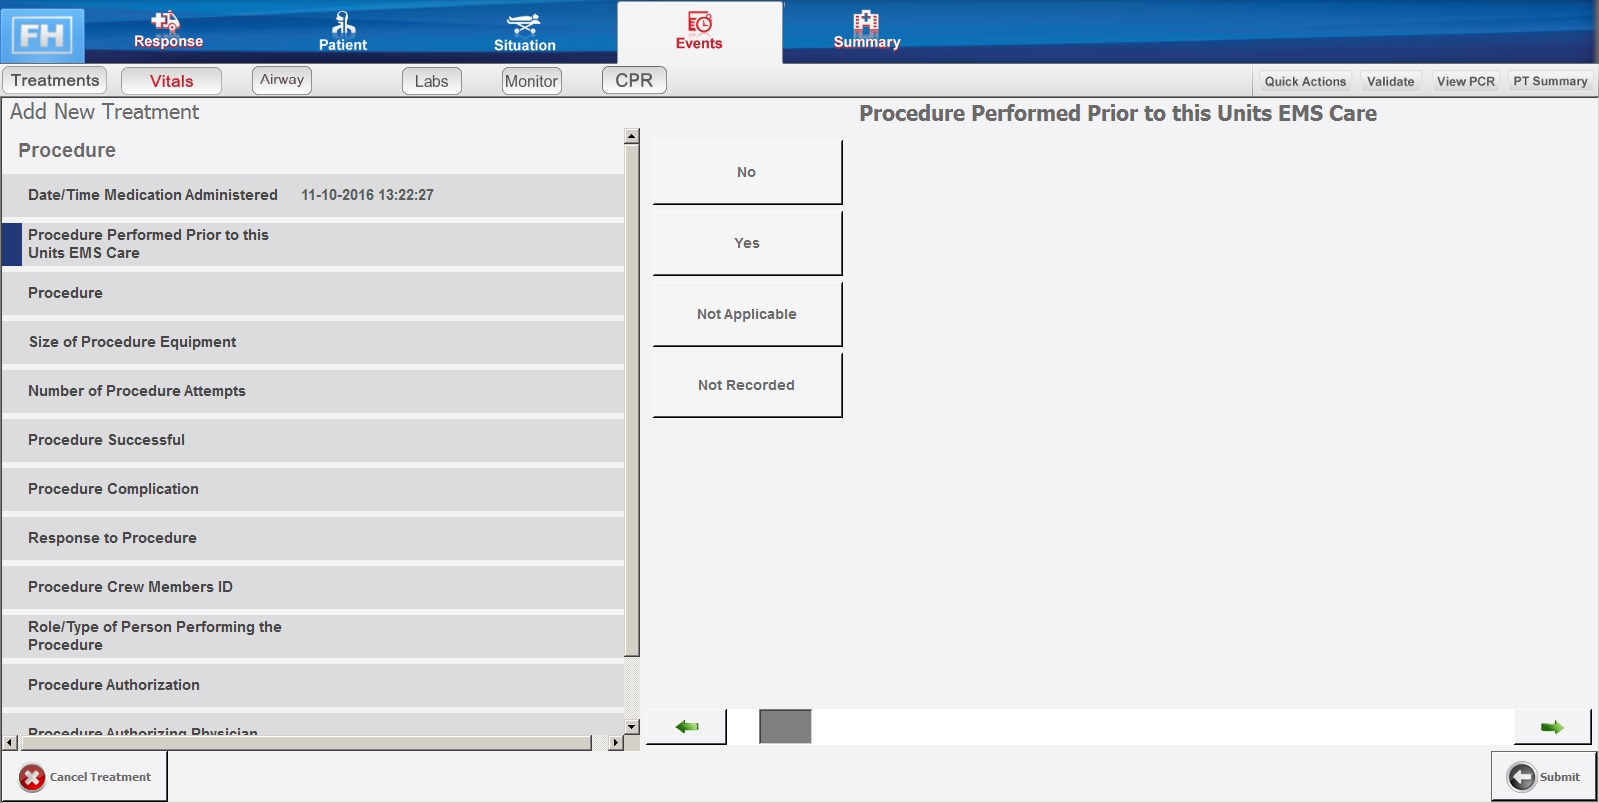Click the green forward arrow
This screenshot has width=1599, height=803.
(x=1552, y=727)
